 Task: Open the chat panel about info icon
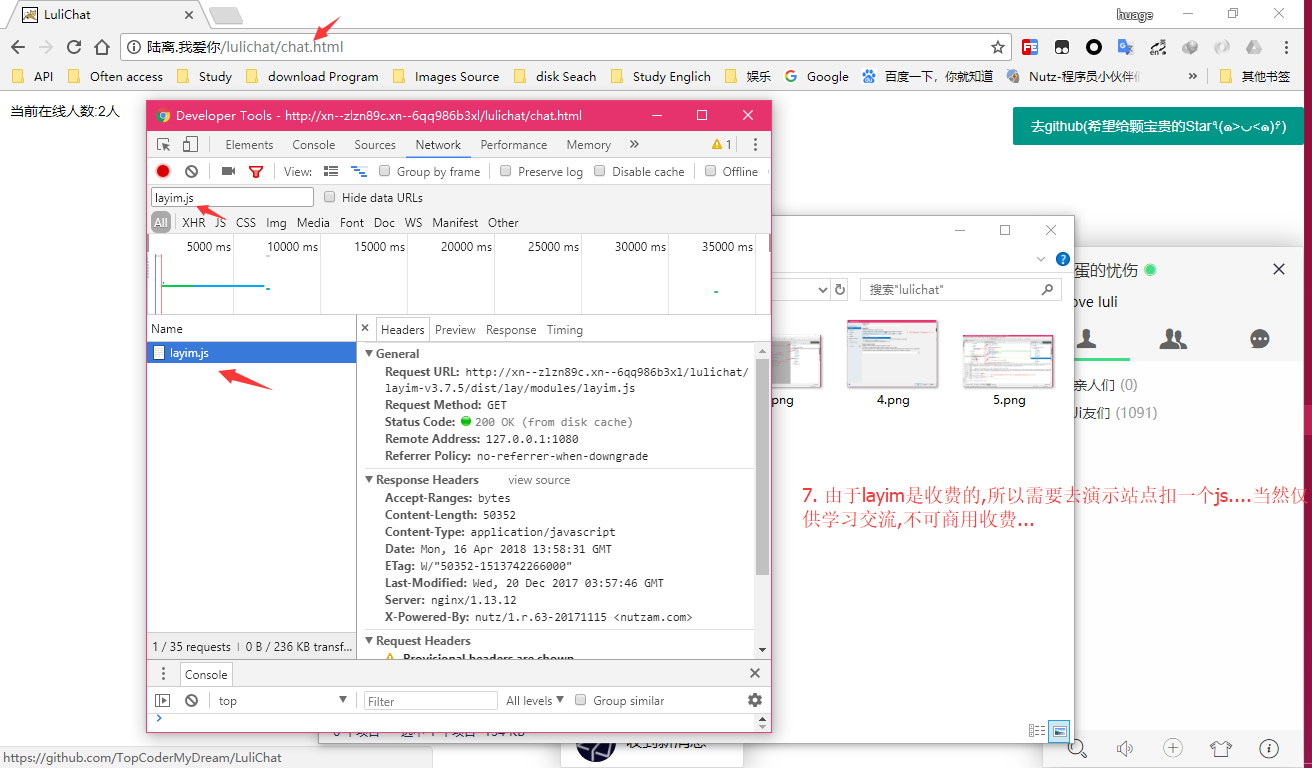tap(1269, 748)
